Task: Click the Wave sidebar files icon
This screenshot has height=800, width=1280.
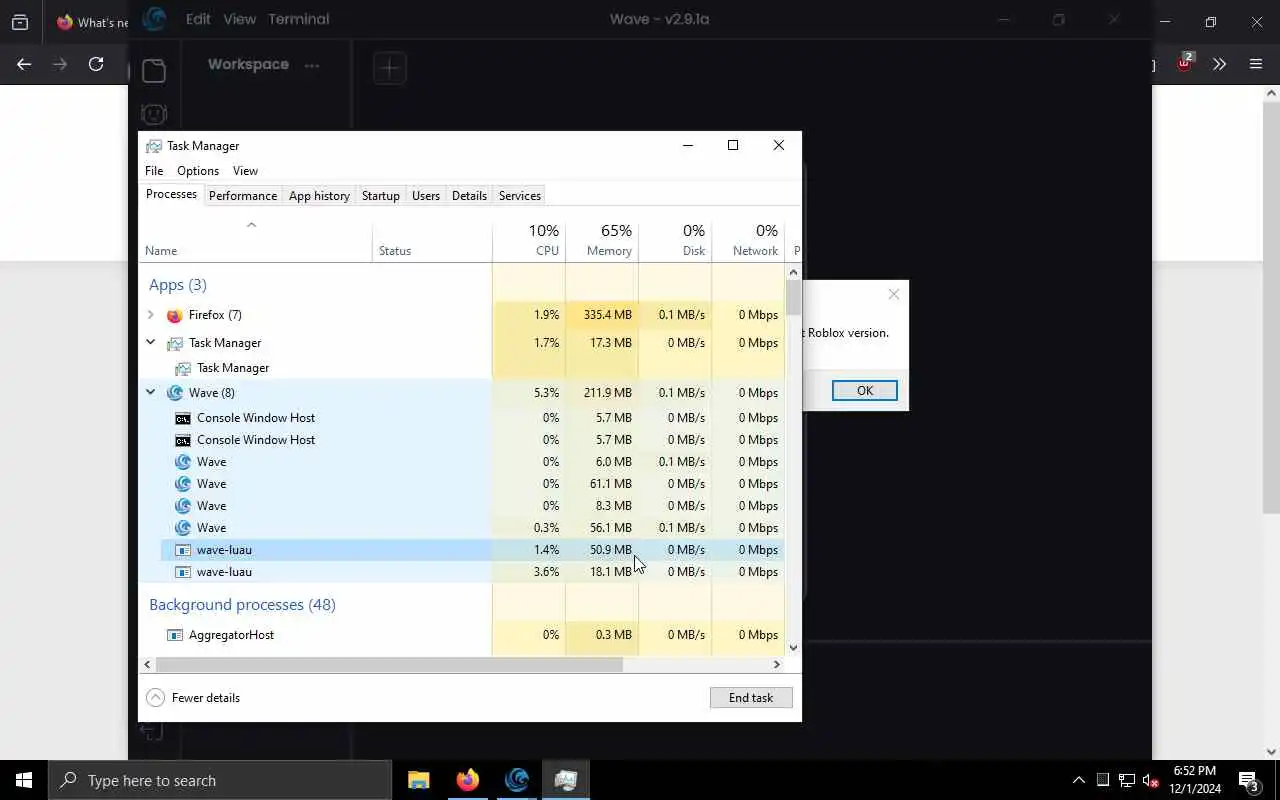Action: click(x=154, y=70)
